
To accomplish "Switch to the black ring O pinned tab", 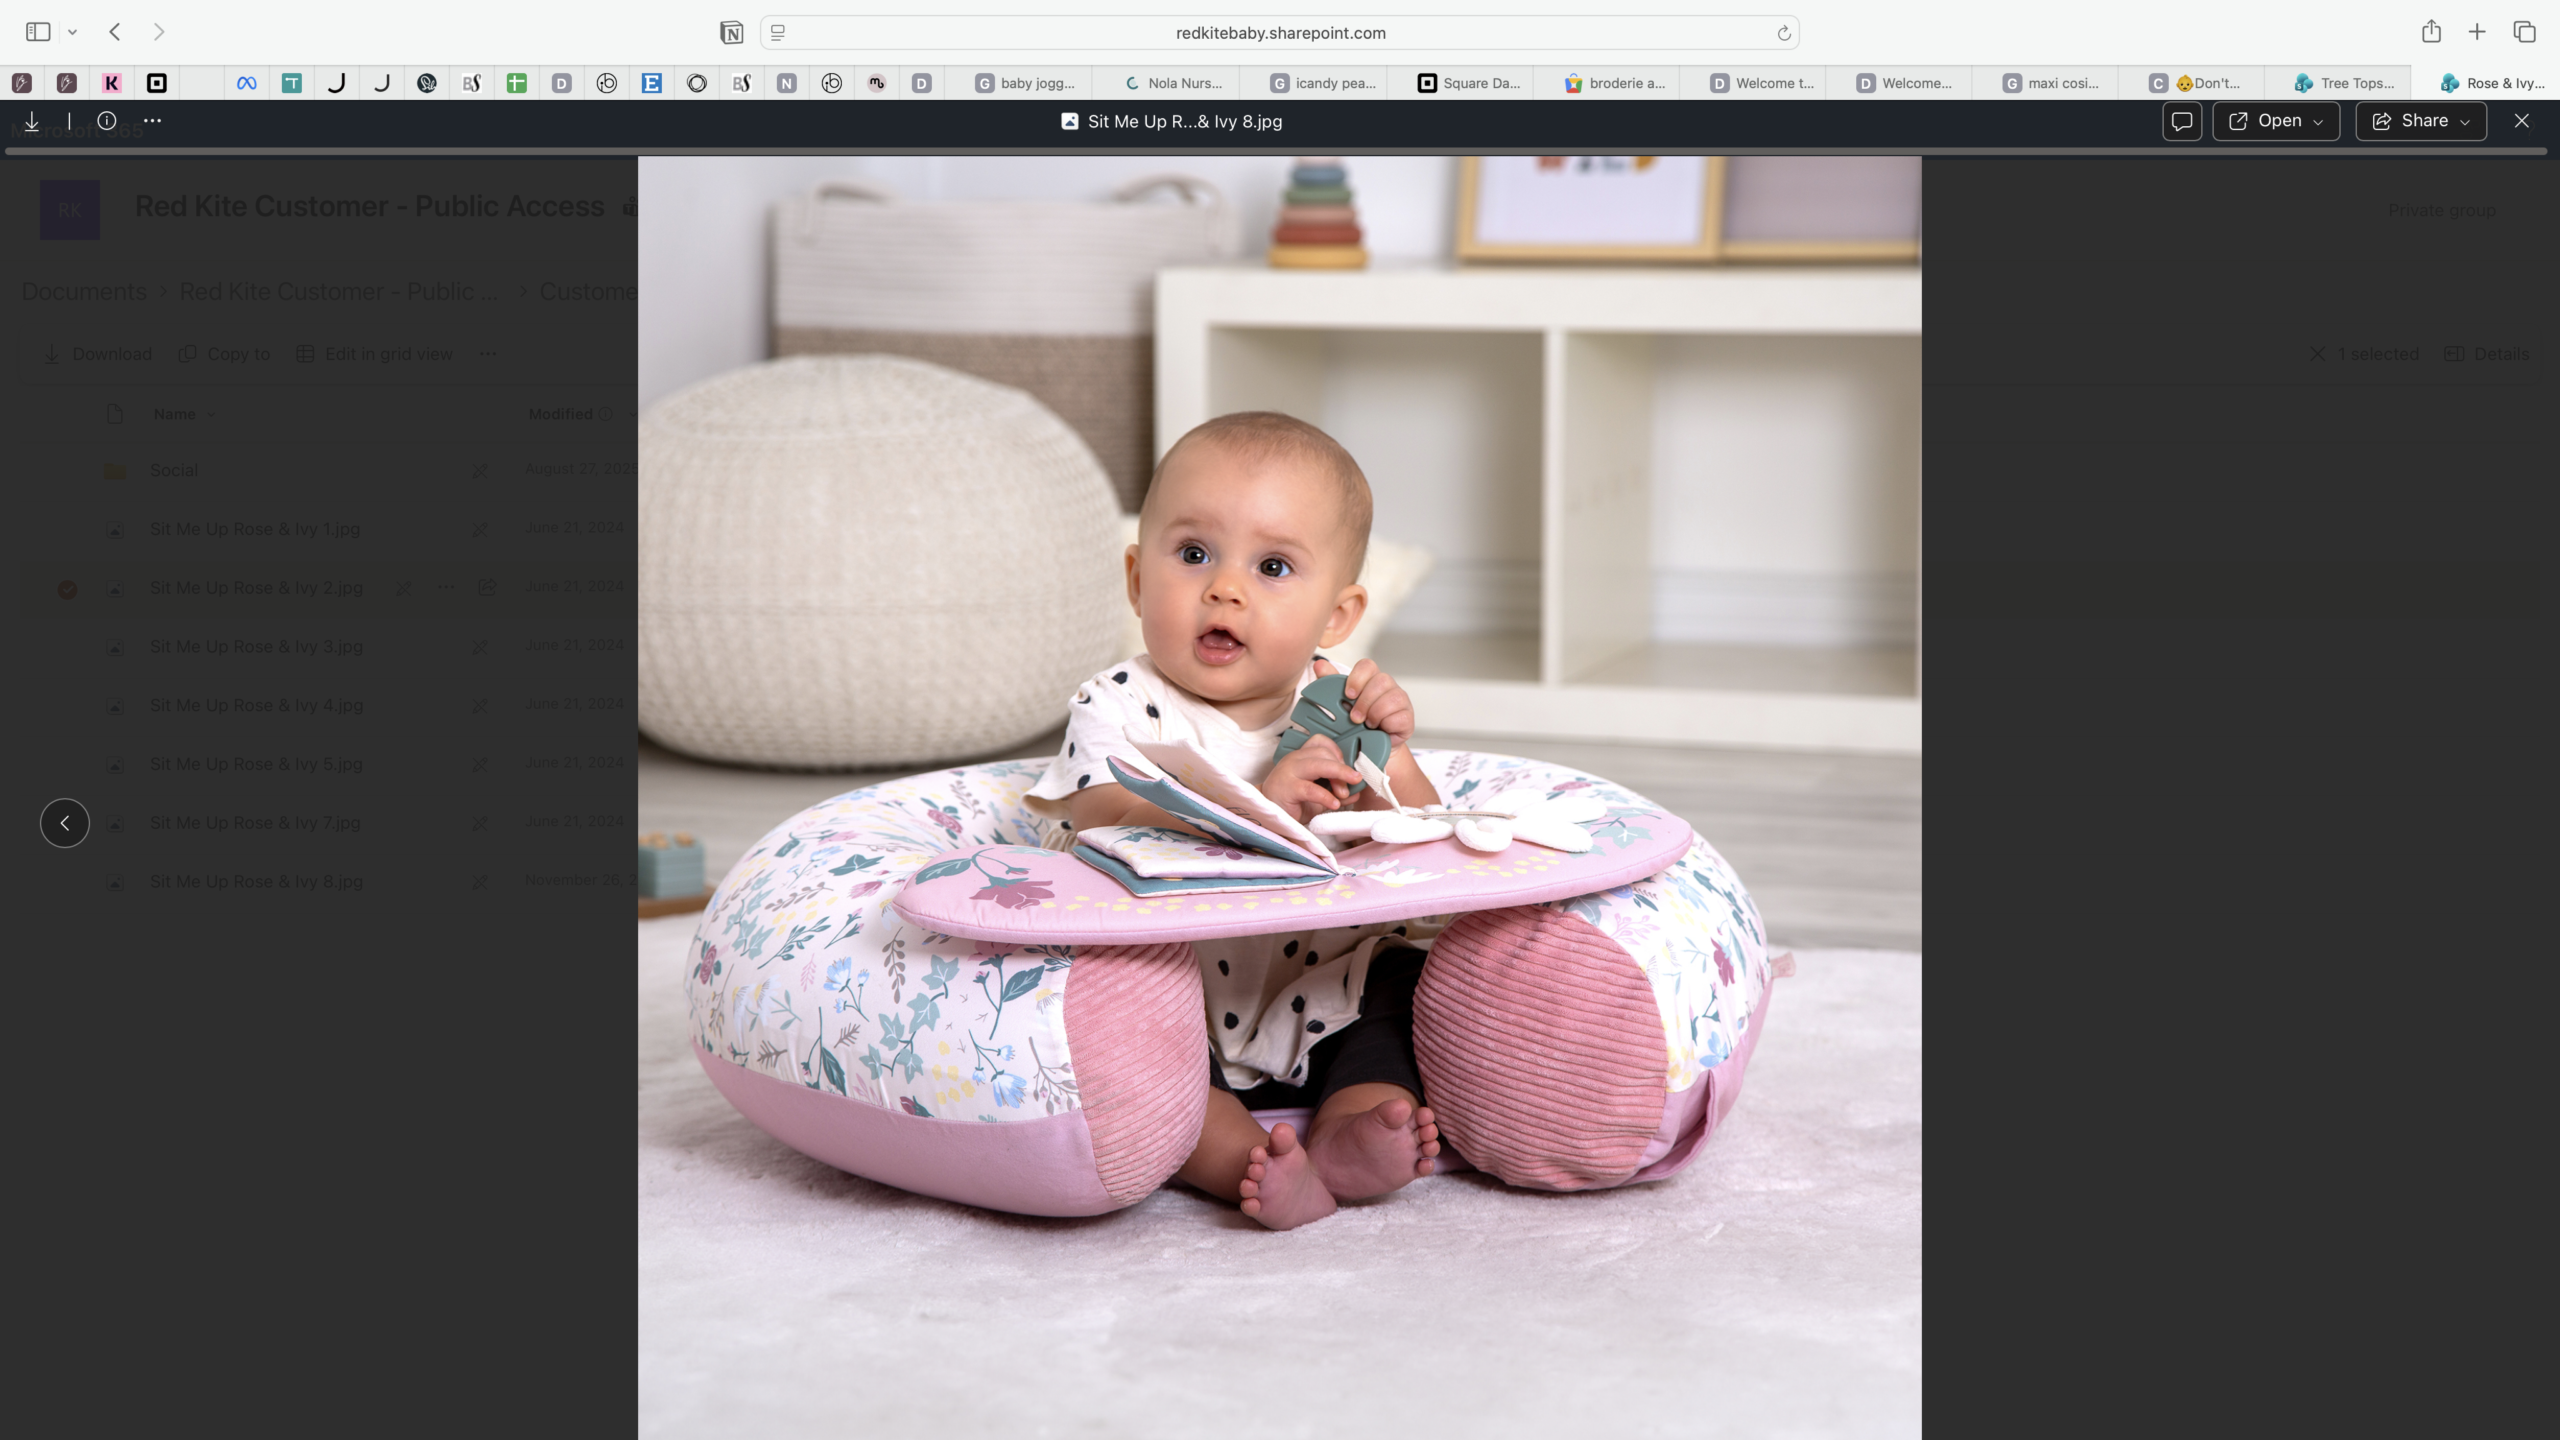I will coord(696,83).
